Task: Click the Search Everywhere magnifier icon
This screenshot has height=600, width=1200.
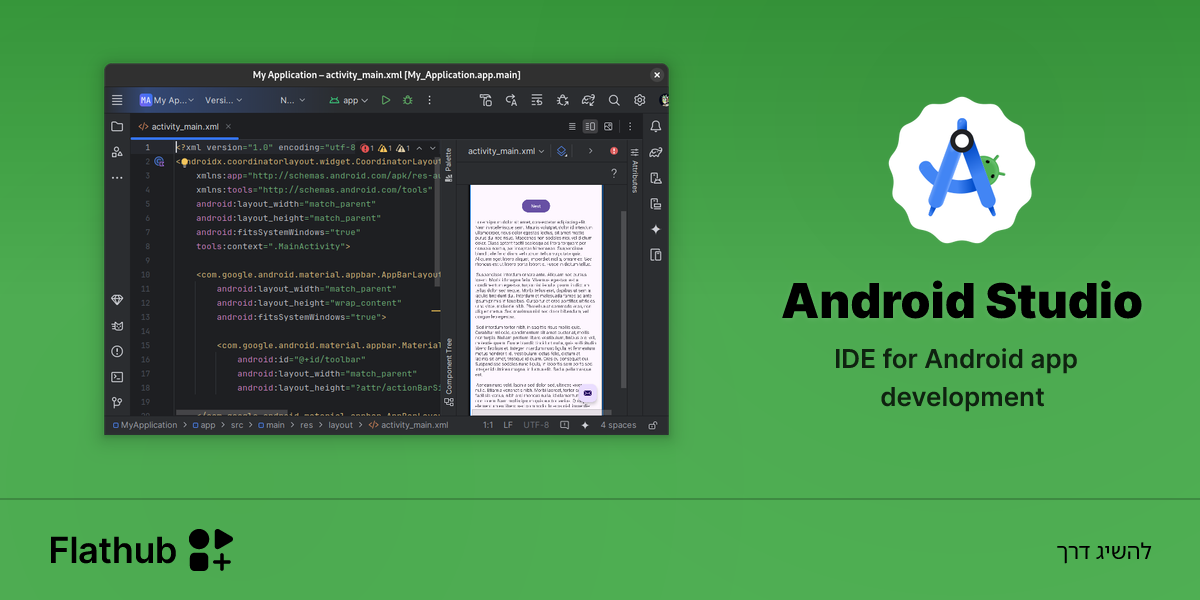Action: click(614, 100)
